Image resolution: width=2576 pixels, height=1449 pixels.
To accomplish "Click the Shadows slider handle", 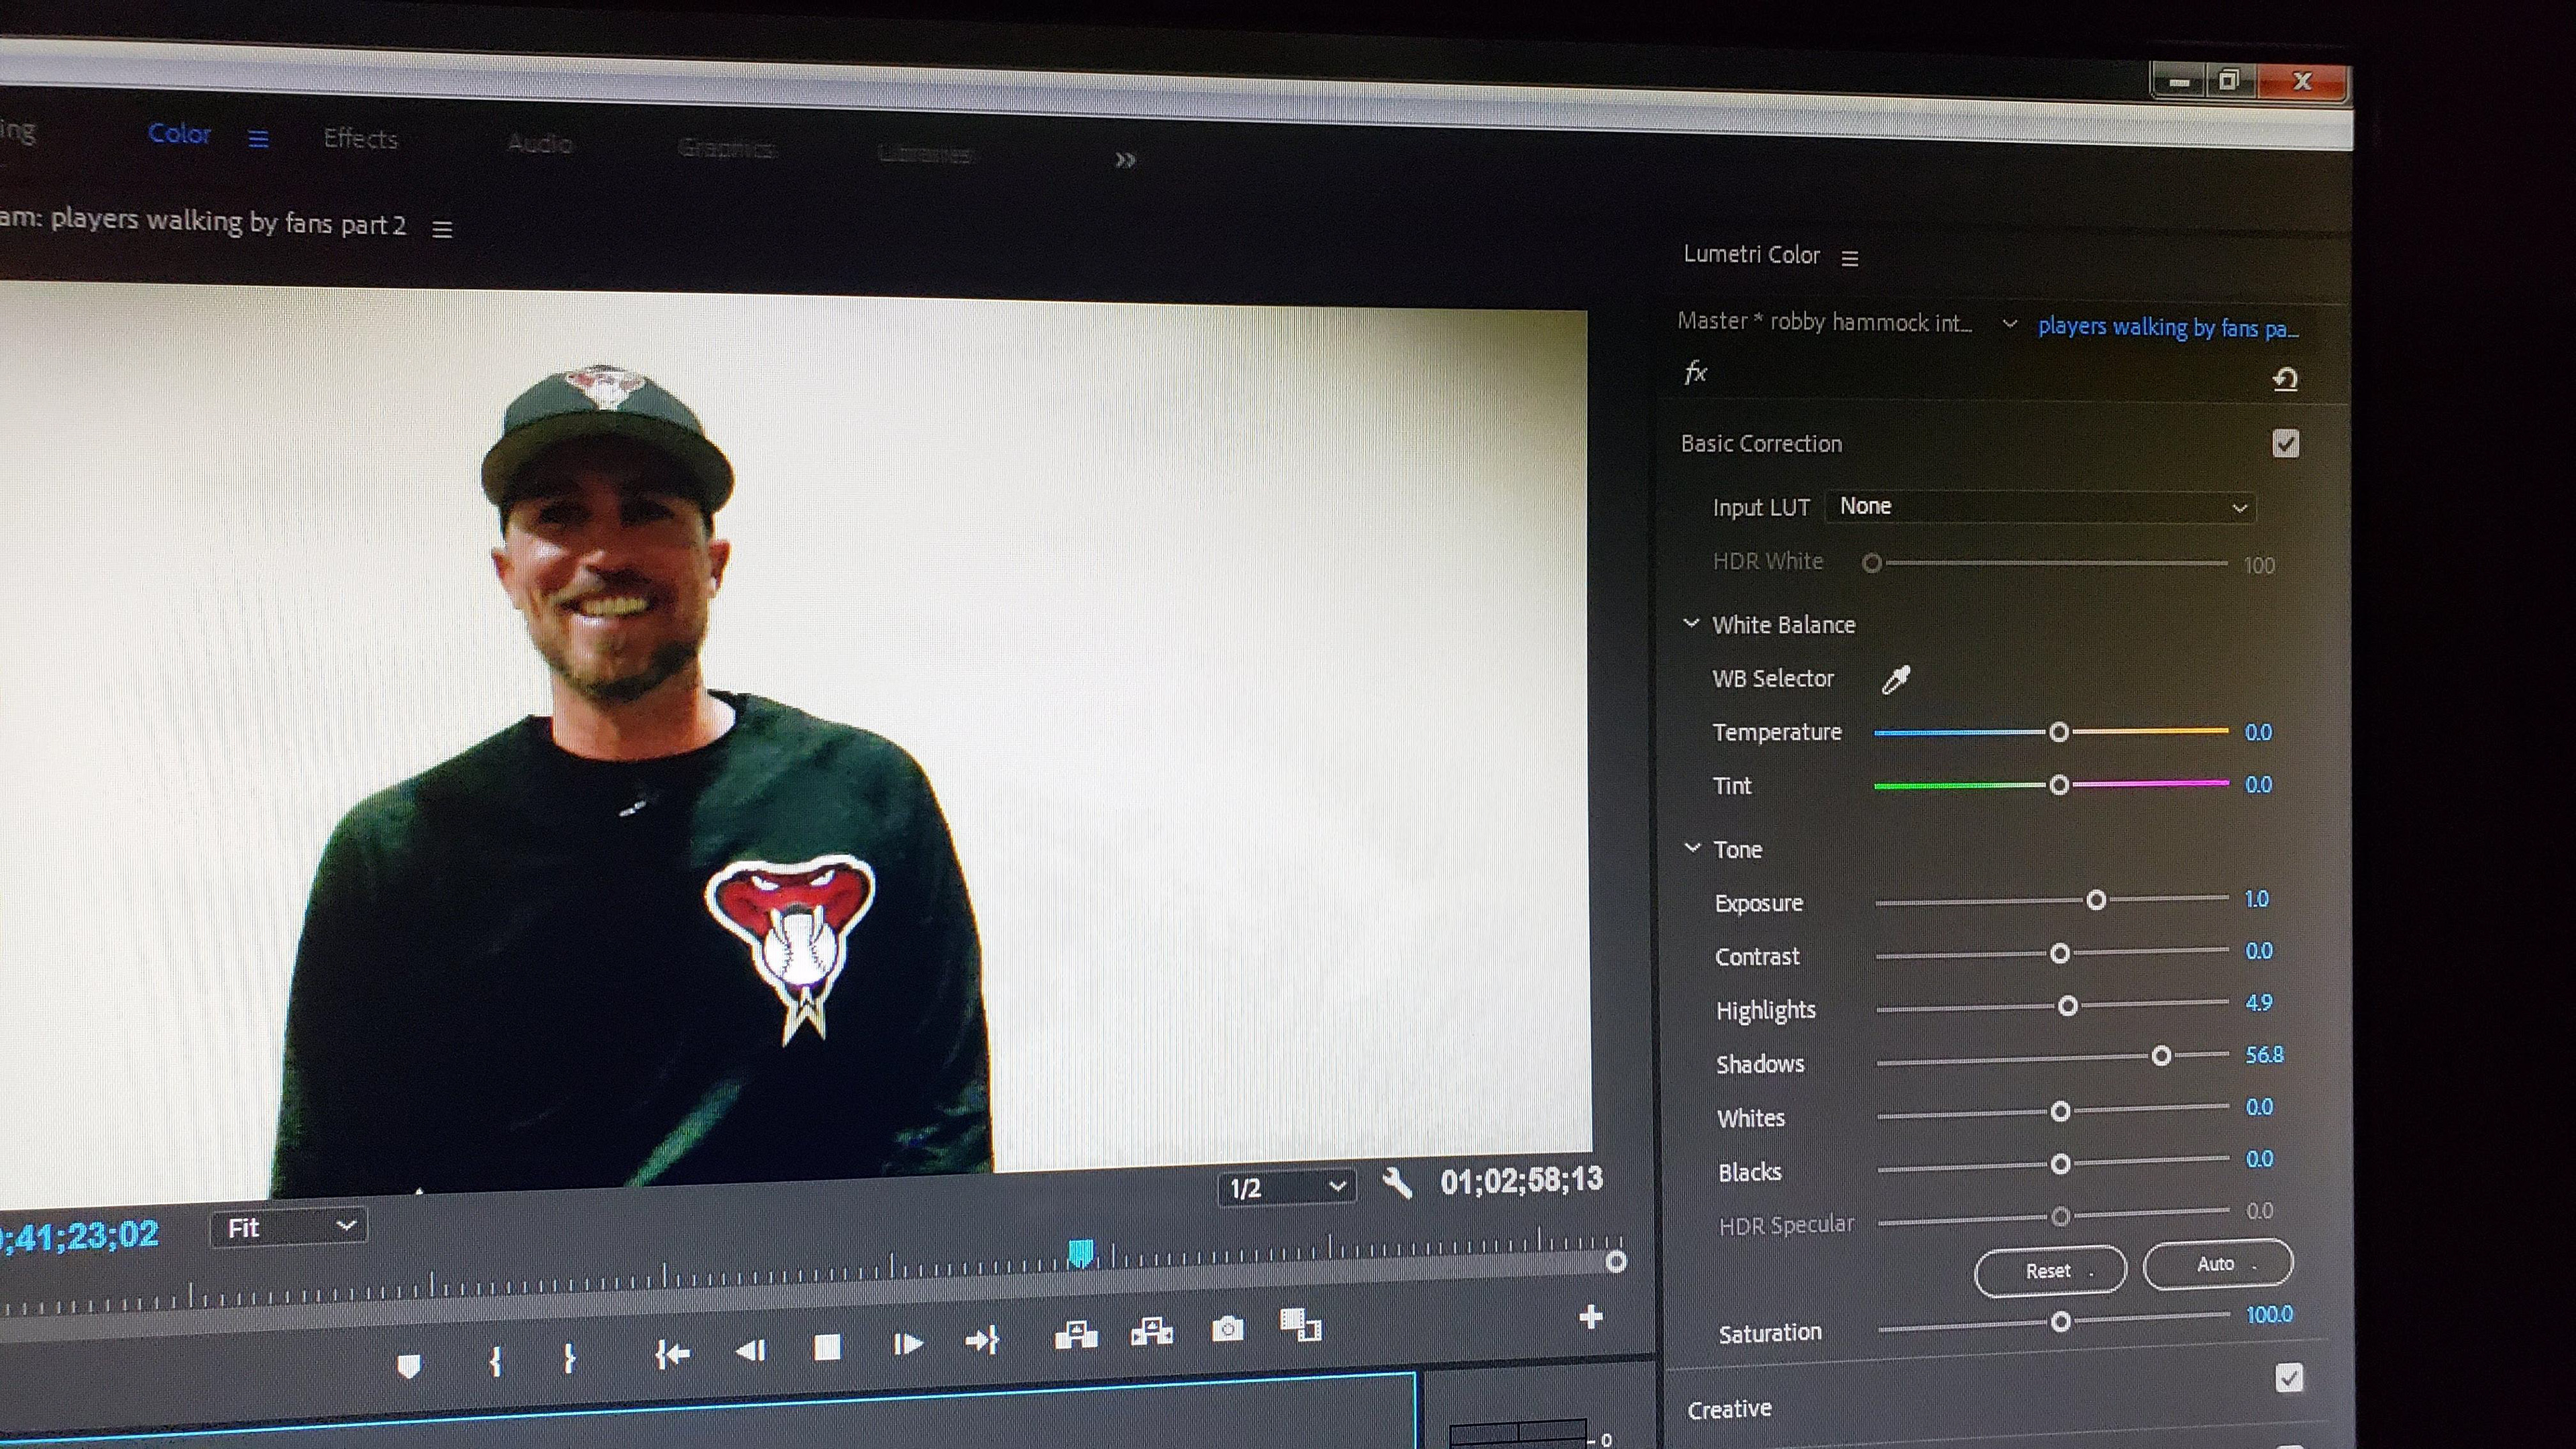I will click(x=2161, y=1056).
